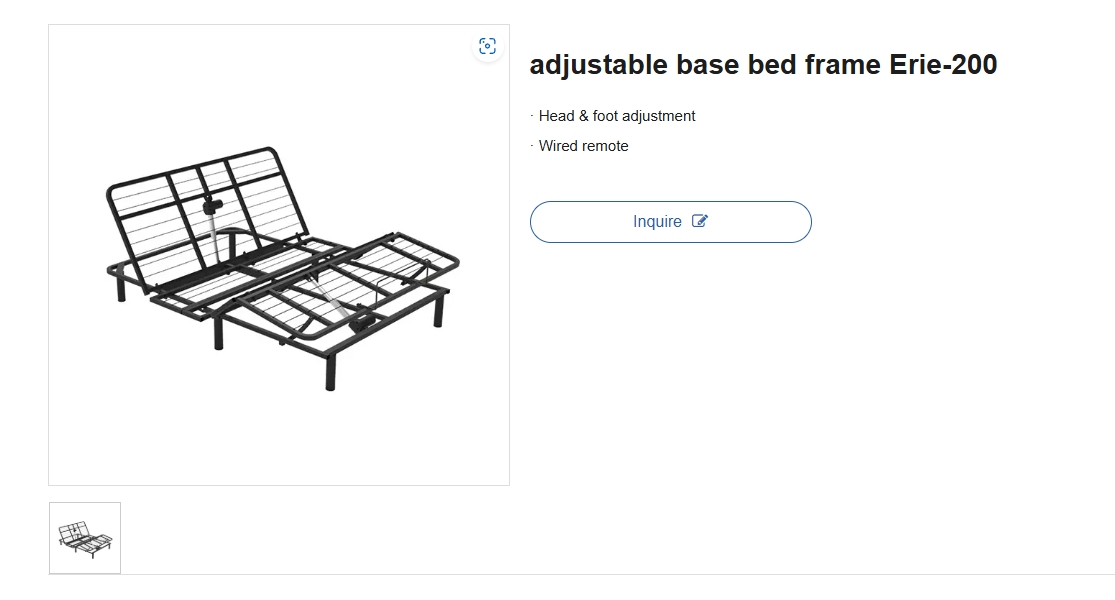Click the Wired remote feature text
This screenshot has height=600, width=1115.
[583, 146]
